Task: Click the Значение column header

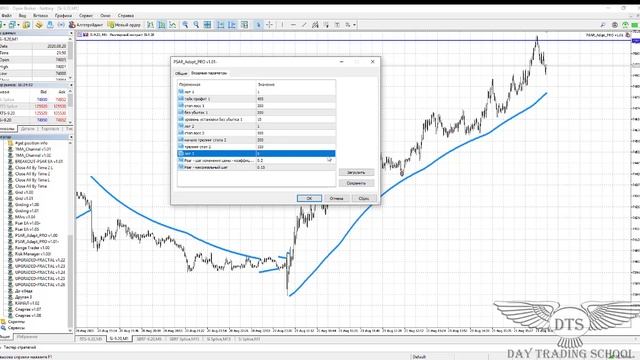Action: (296, 84)
